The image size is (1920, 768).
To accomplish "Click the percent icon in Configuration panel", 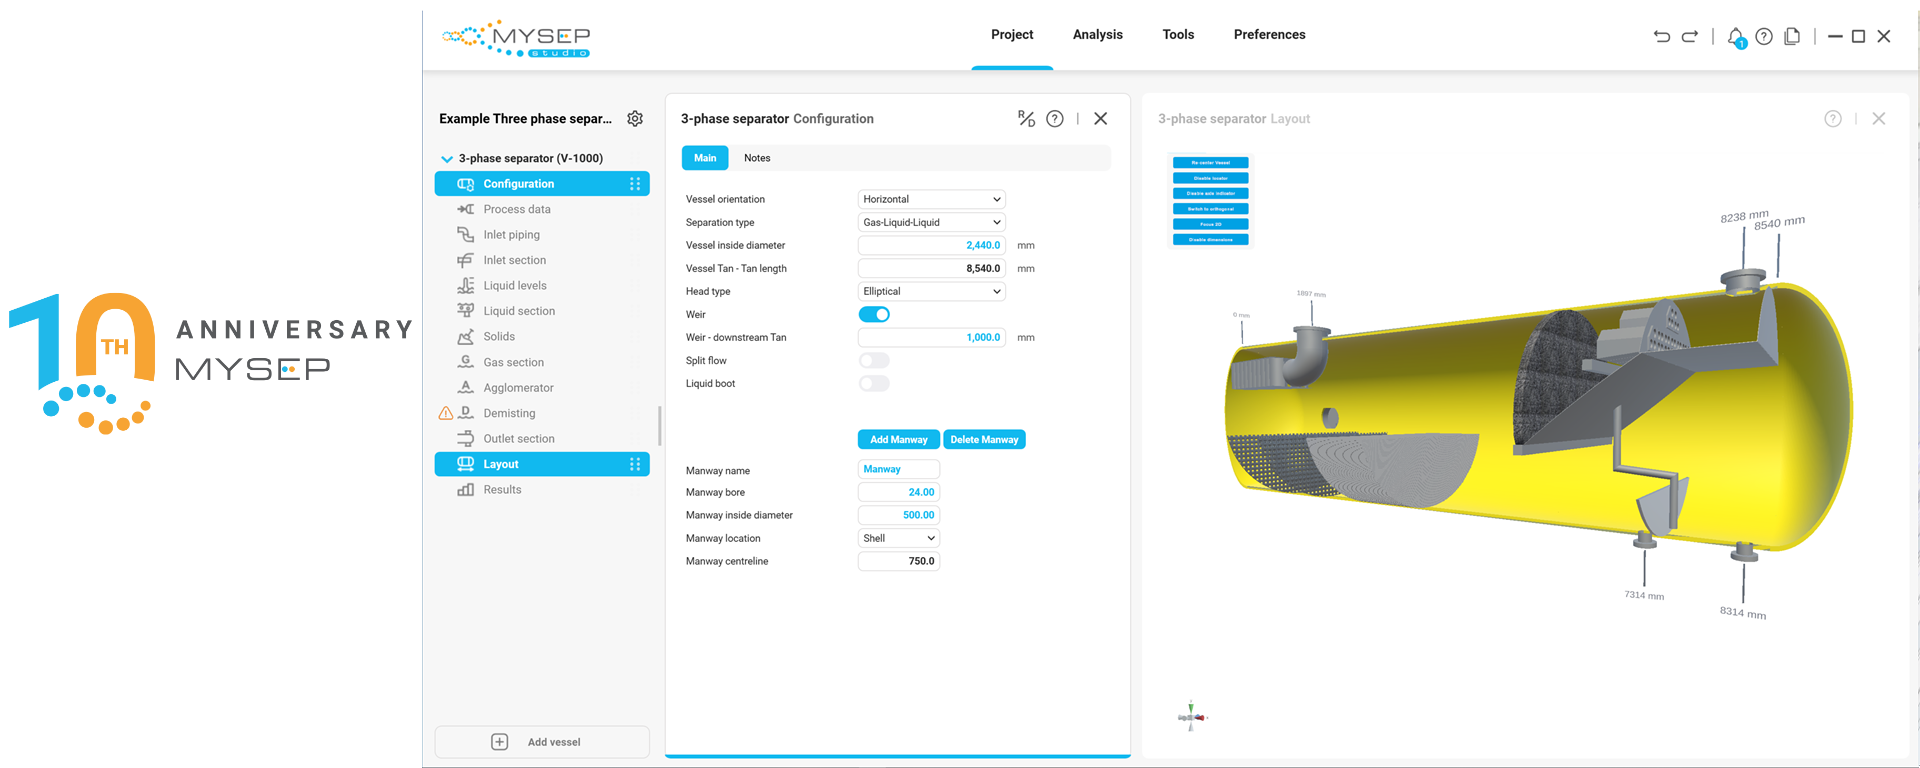I will point(1026,119).
